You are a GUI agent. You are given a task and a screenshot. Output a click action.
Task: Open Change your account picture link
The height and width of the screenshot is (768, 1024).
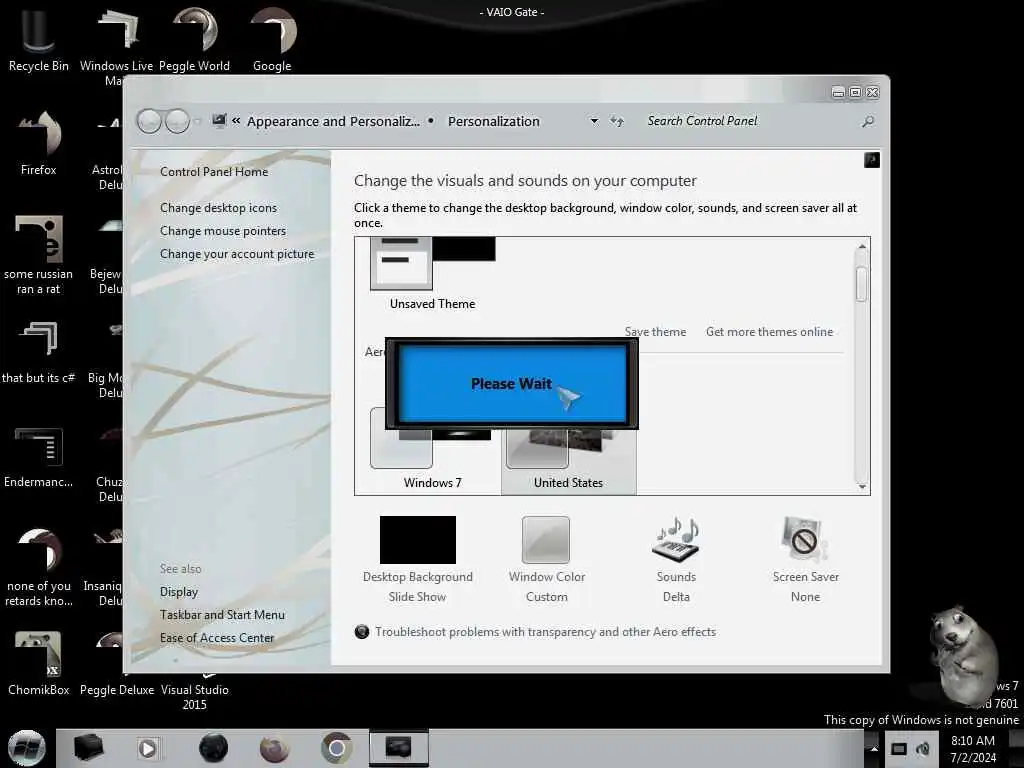(237, 254)
